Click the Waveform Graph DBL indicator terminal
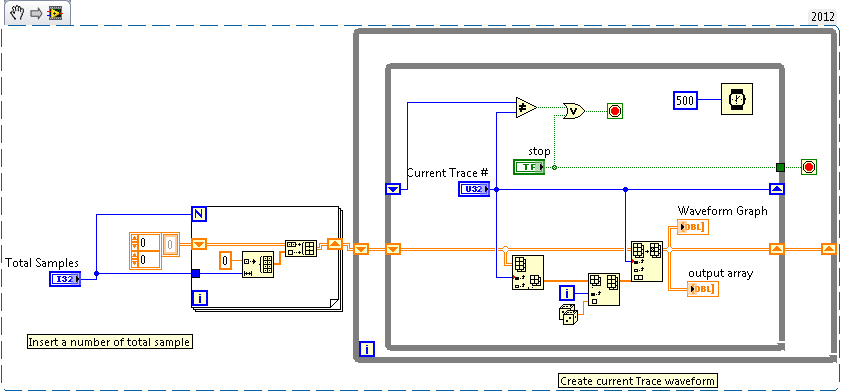Screen dimensions: 841x392 (x=692, y=227)
